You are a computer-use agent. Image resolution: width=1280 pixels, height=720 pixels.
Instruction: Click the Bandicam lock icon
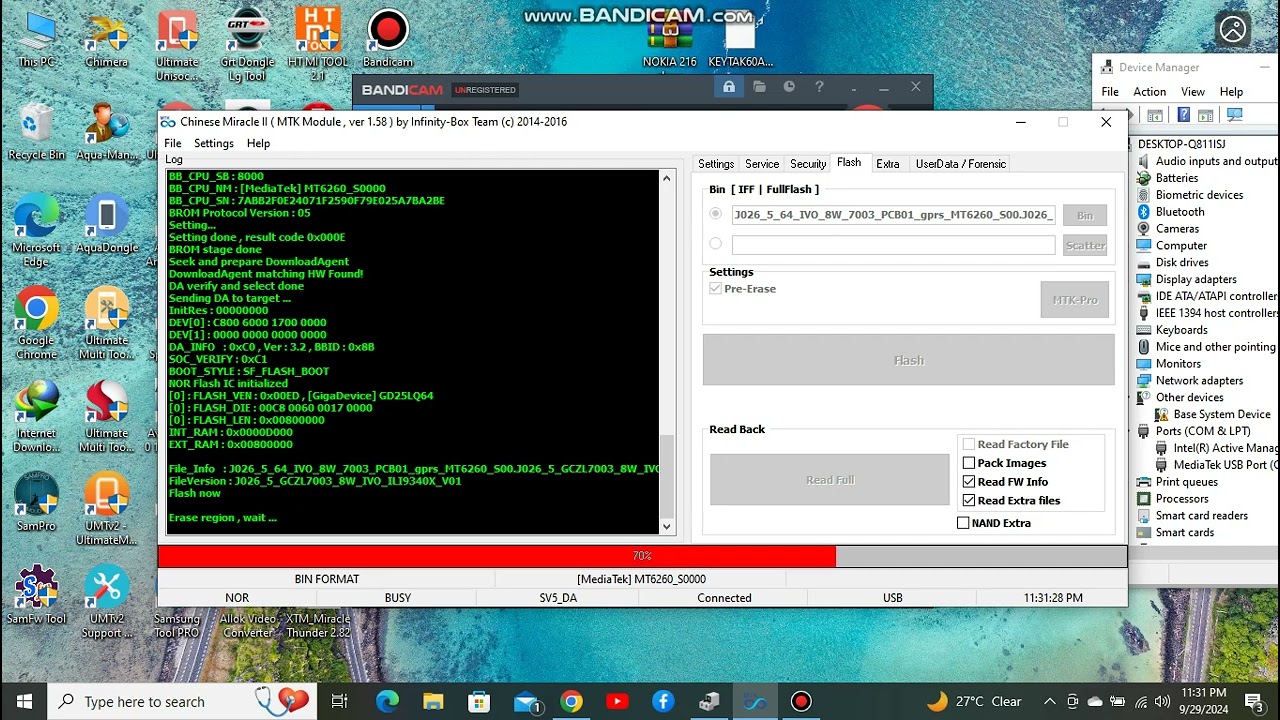click(729, 88)
